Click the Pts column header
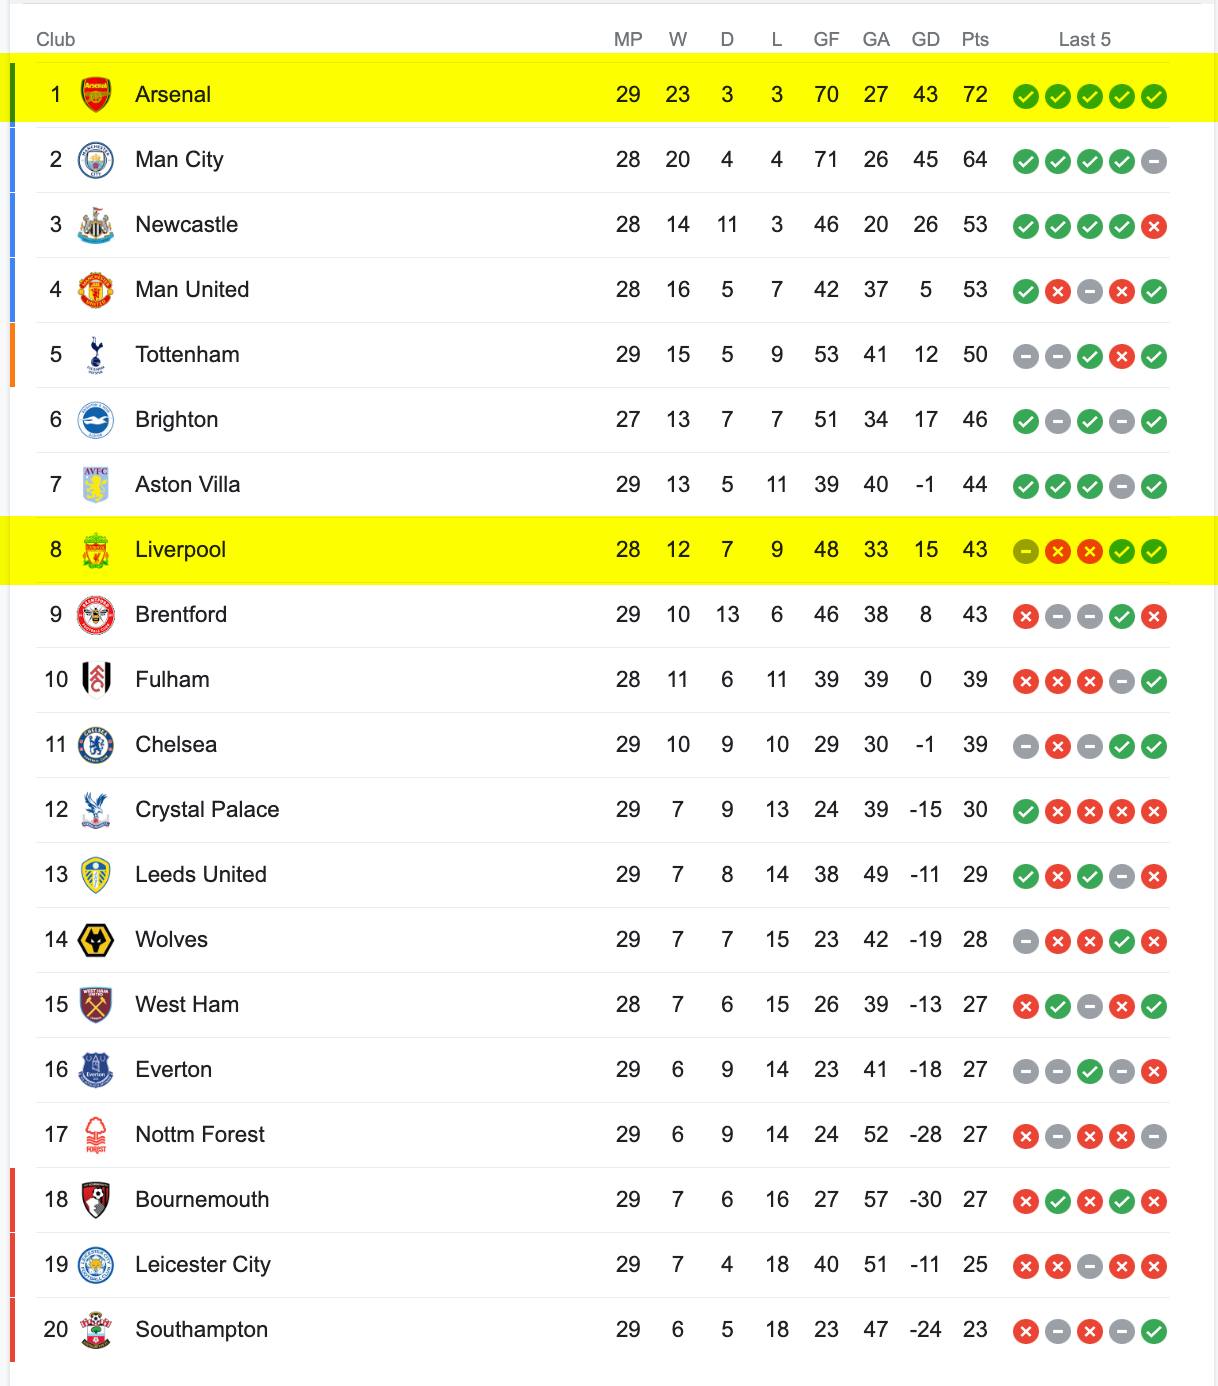 coord(975,39)
